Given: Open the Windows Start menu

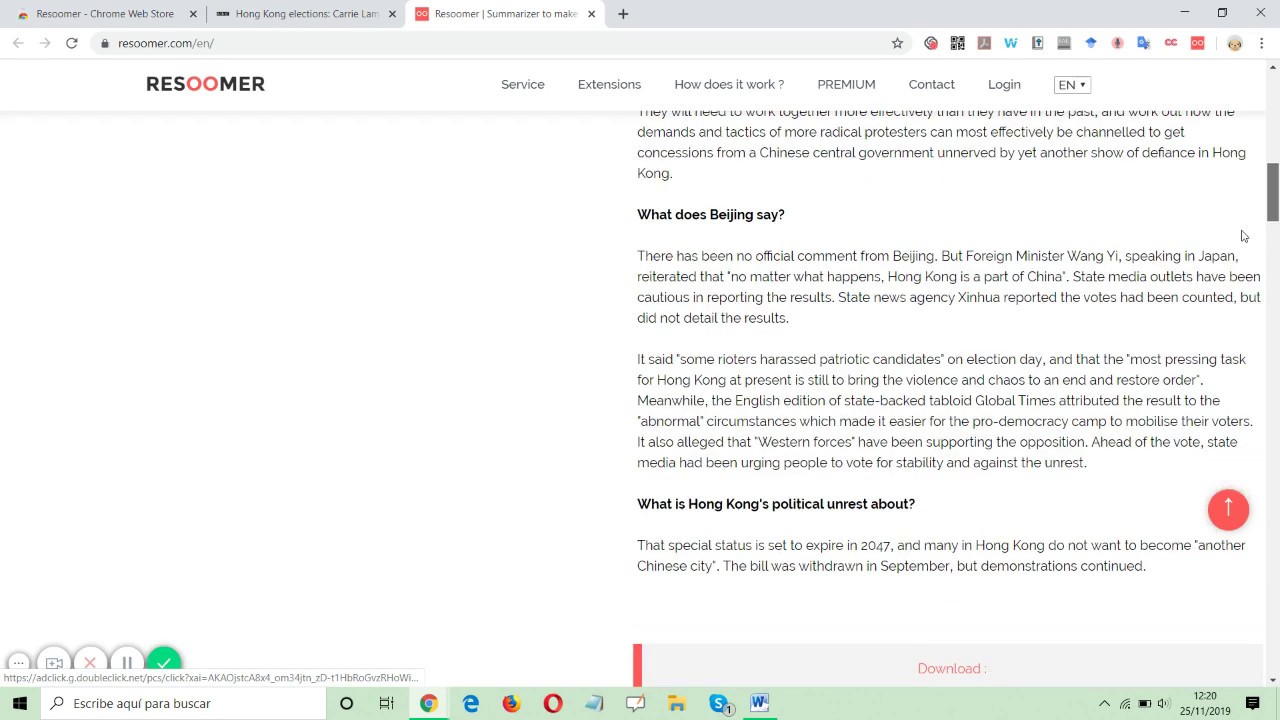Looking at the screenshot, I should click(x=20, y=703).
